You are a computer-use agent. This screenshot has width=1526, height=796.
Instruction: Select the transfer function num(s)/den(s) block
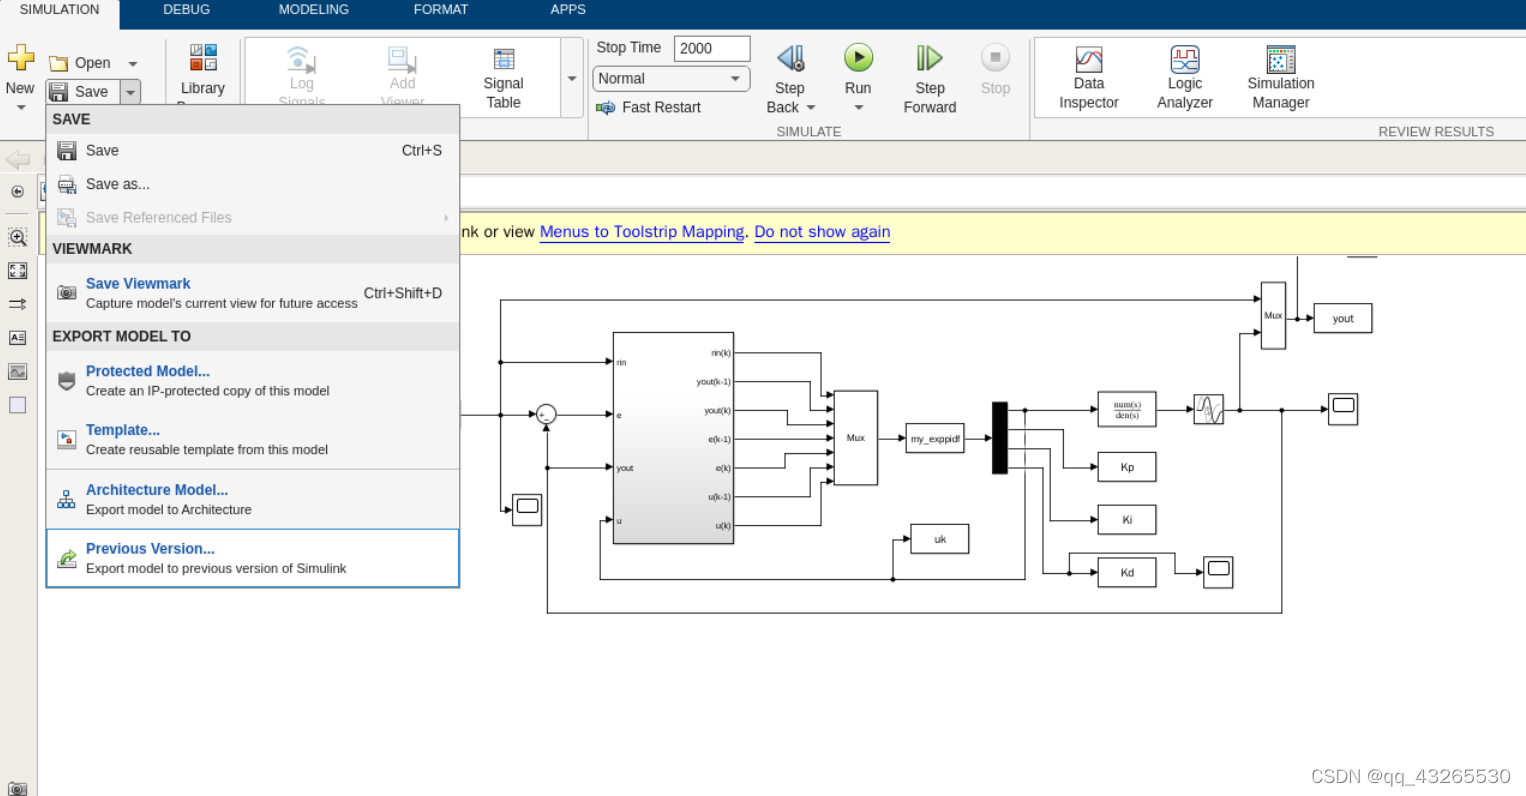(1127, 409)
